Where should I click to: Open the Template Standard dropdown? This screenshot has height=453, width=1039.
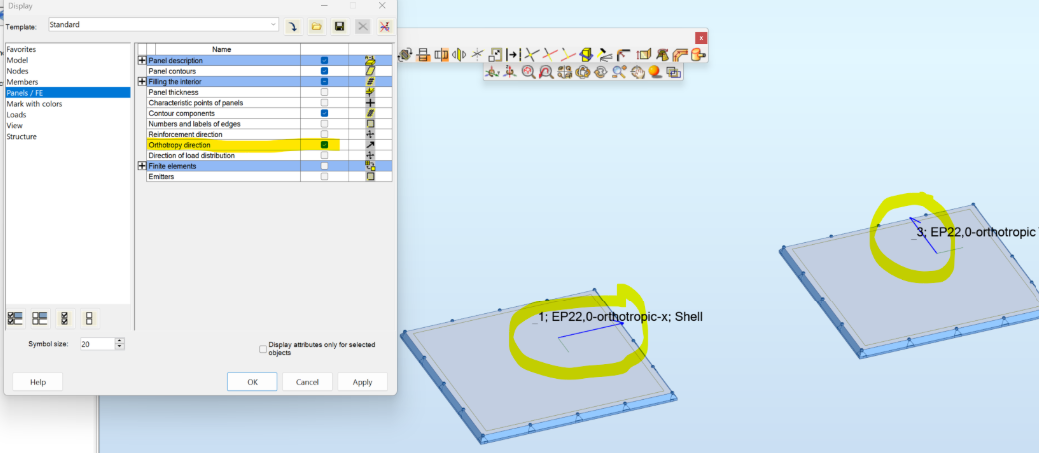274,25
